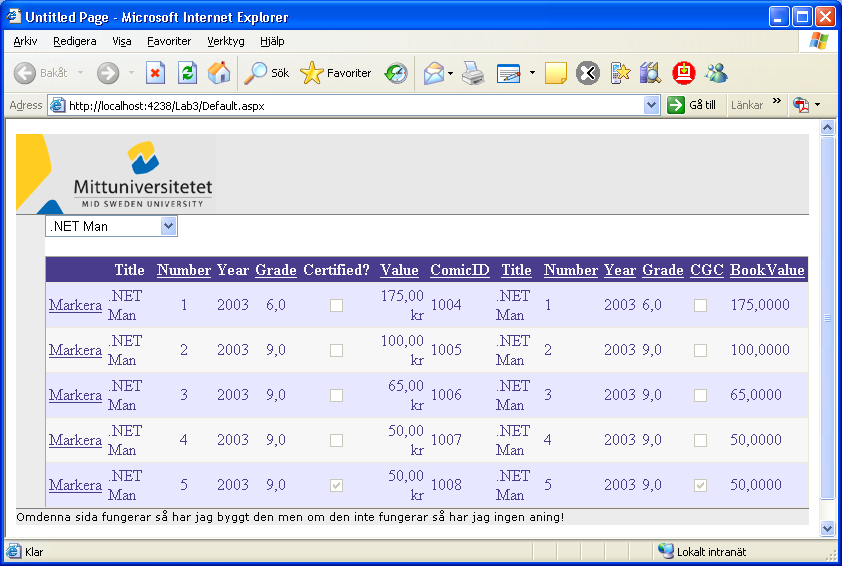Stop page loading with red X icon
Screen dimensions: 842x566
(x=155, y=73)
